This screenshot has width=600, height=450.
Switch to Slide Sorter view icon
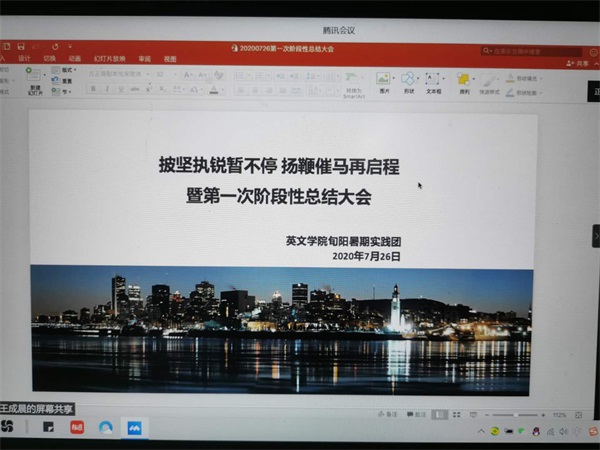(x=456, y=414)
